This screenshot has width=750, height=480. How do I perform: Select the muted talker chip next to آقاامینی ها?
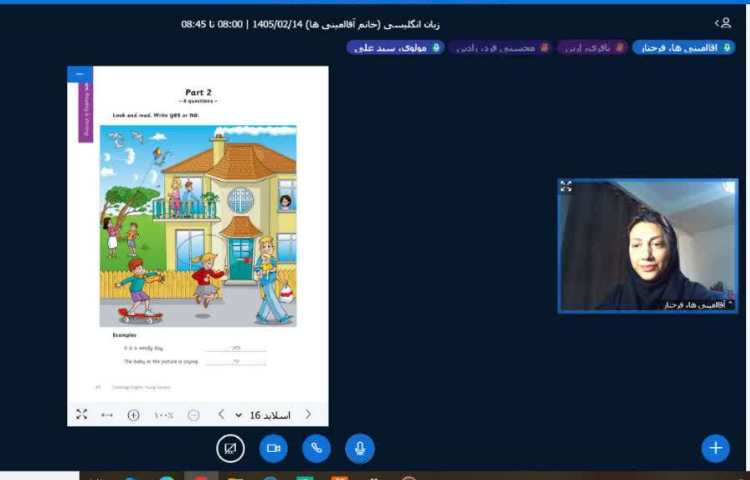coord(592,47)
